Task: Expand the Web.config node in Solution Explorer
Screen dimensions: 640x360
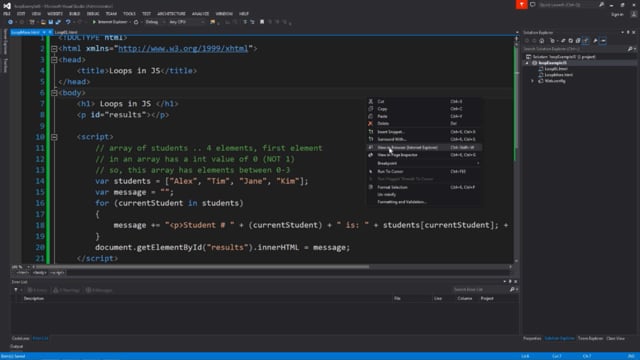Action: coord(532,81)
